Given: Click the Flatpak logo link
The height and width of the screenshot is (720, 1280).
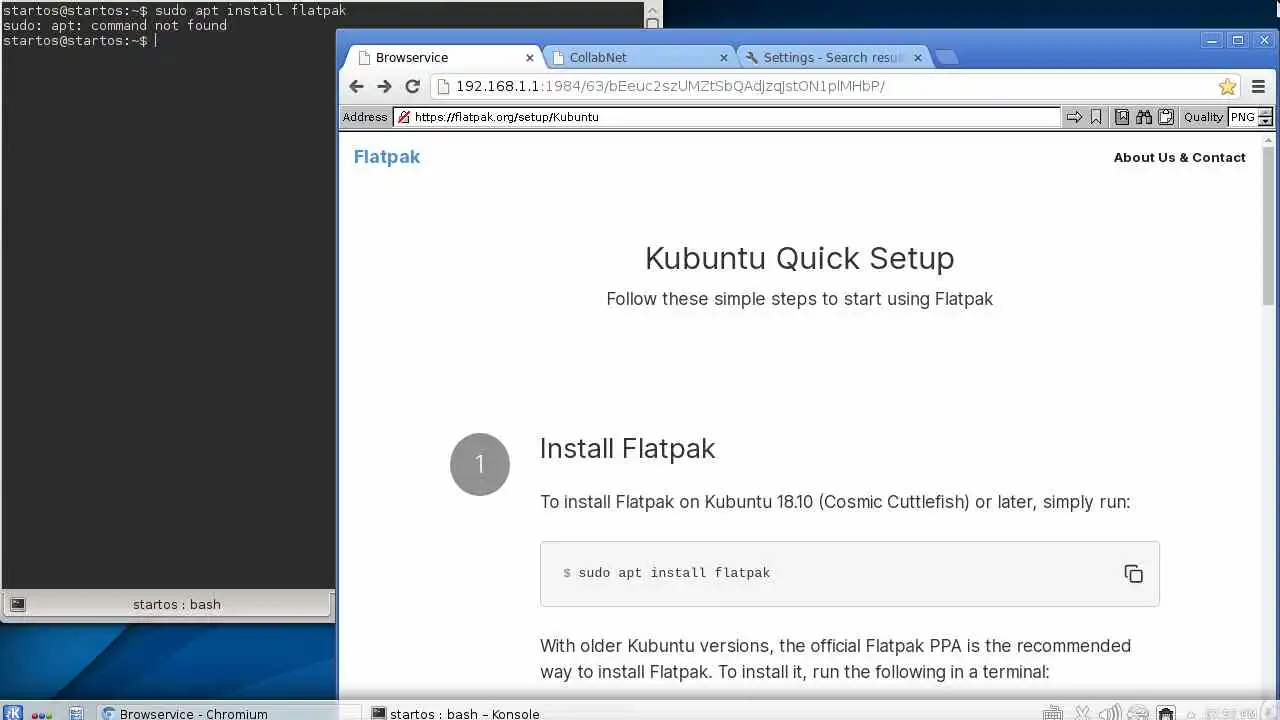Looking at the screenshot, I should tap(386, 157).
